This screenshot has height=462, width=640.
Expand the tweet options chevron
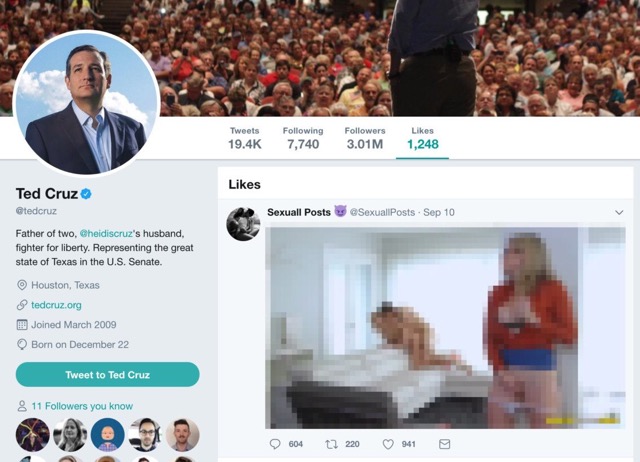tap(619, 212)
